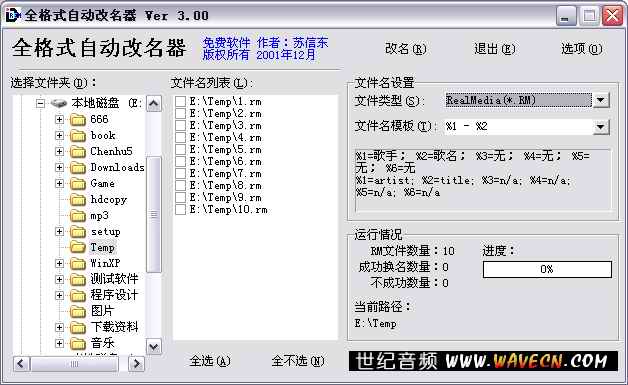Image resolution: width=628 pixels, height=385 pixels.
Task: Select the Downloads folder name in tree
Action: 117,167
